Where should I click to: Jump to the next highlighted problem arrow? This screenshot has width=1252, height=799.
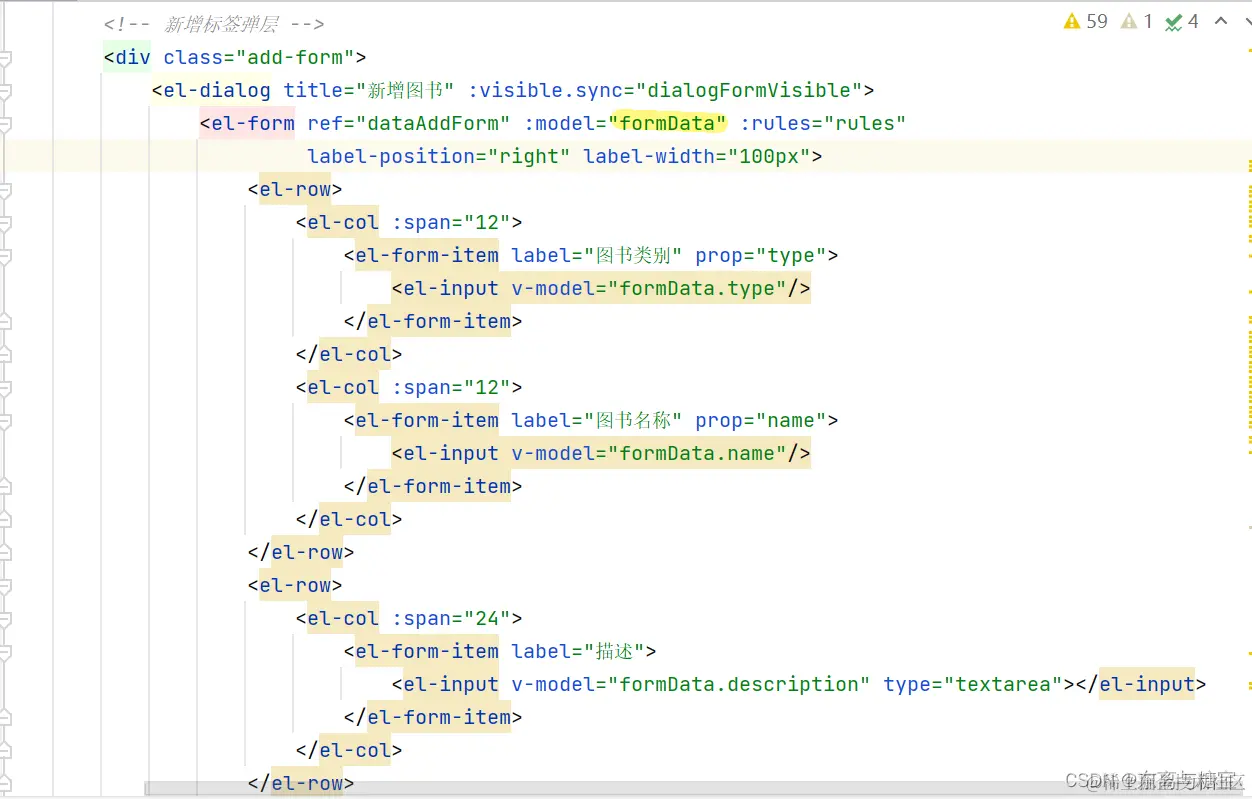pos(1249,21)
